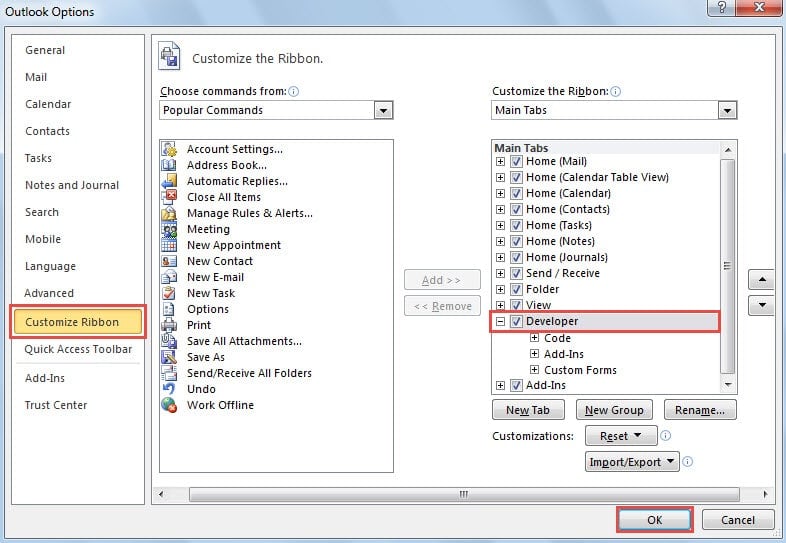Toggle the Add-Ins tab checkbox
Viewport: 786px width, 543px height.
pos(516,386)
